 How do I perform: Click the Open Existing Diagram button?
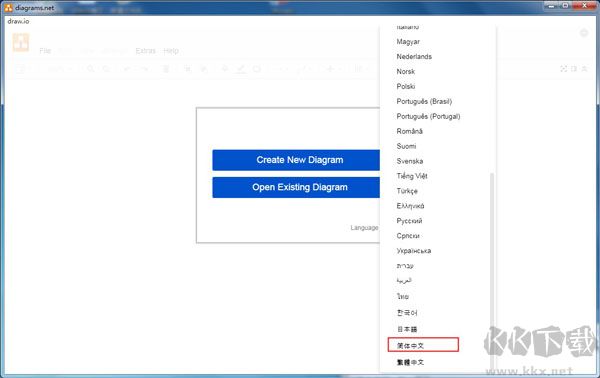pyautogui.click(x=296, y=187)
